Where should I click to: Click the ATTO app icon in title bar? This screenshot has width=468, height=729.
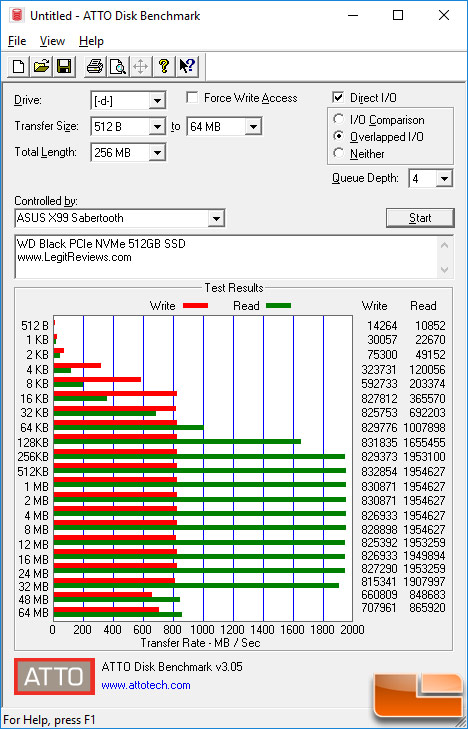pyautogui.click(x=17, y=16)
